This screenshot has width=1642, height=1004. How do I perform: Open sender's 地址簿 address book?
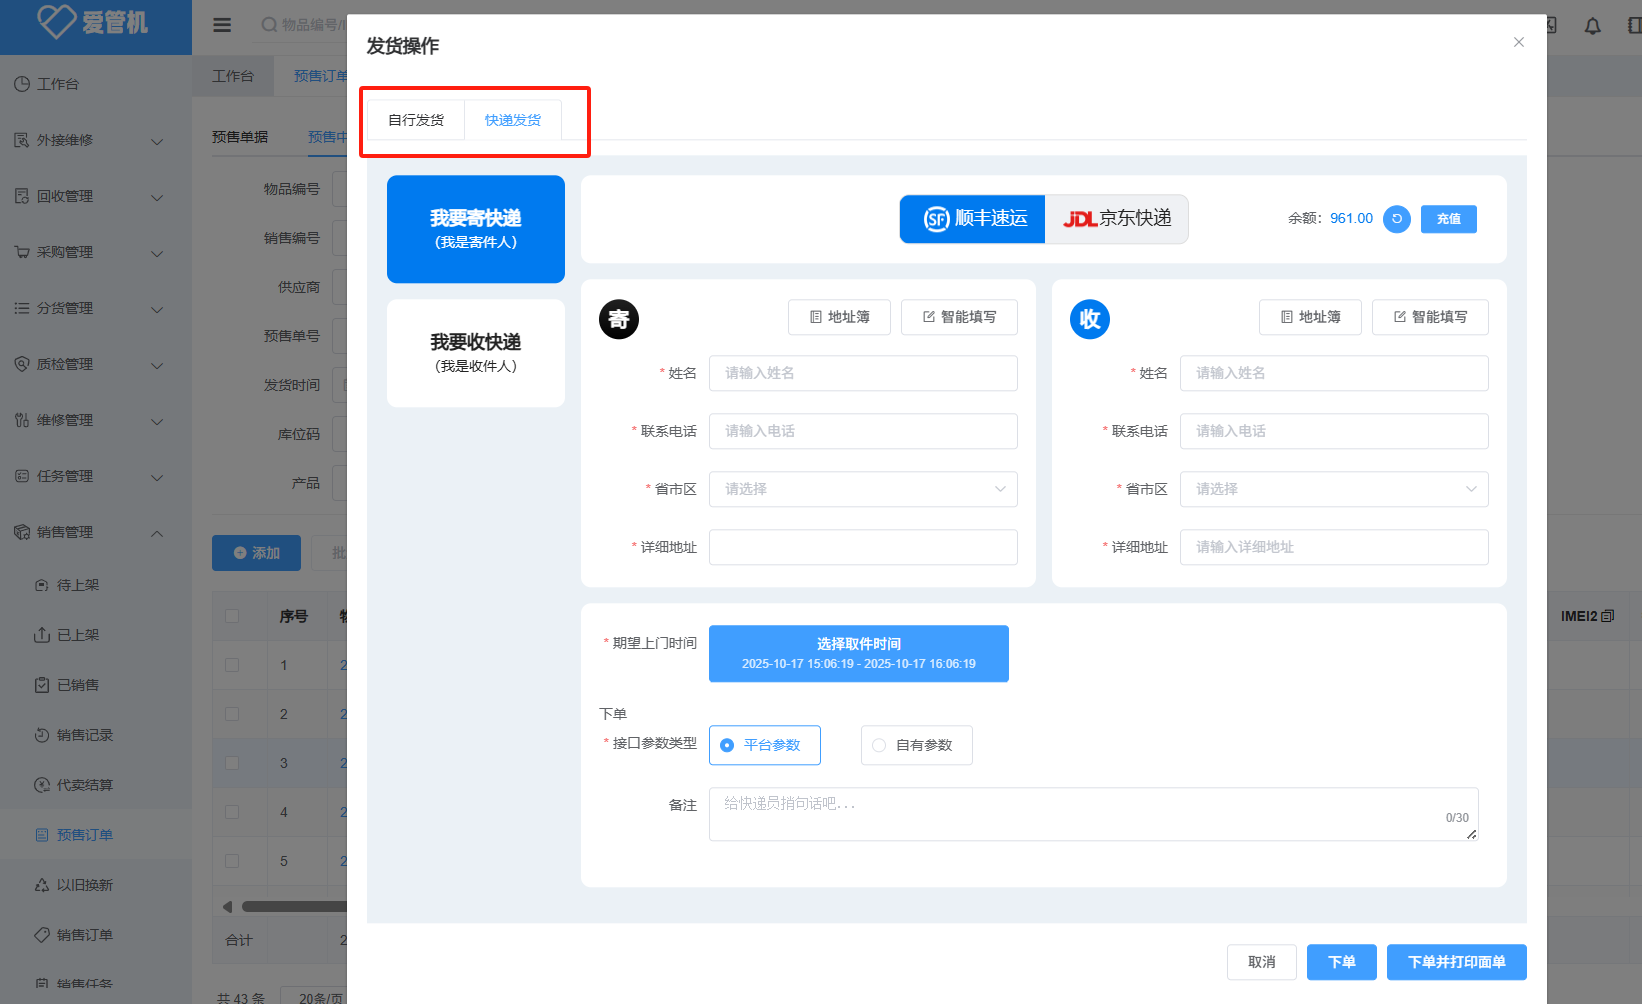(839, 317)
